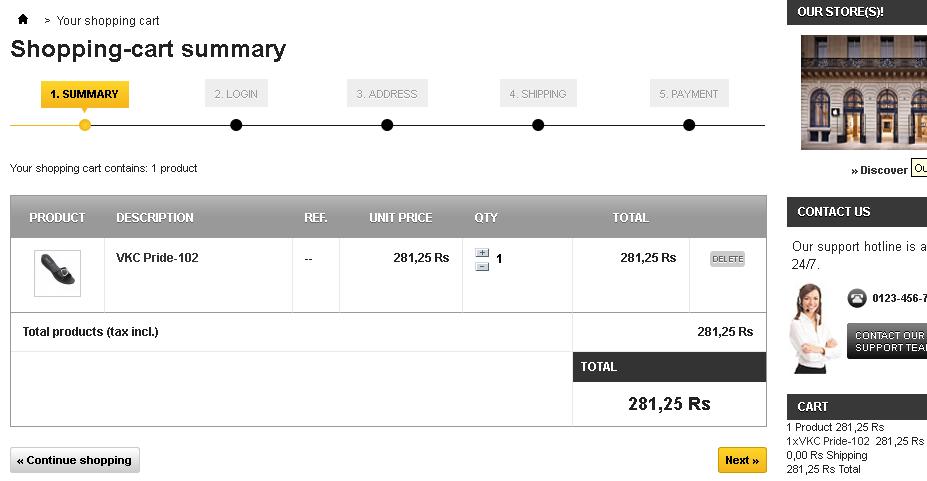The height and width of the screenshot is (481, 927).
Task: Select the 2. Login step tab
Action: coord(236,94)
